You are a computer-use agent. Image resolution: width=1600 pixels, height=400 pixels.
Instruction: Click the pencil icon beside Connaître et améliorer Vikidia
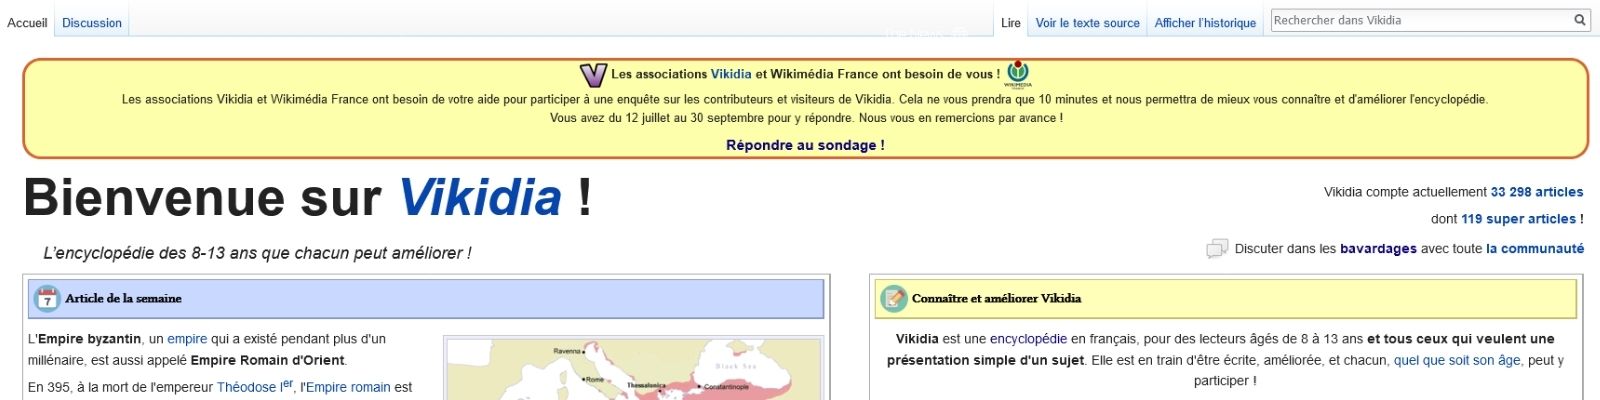(x=893, y=298)
